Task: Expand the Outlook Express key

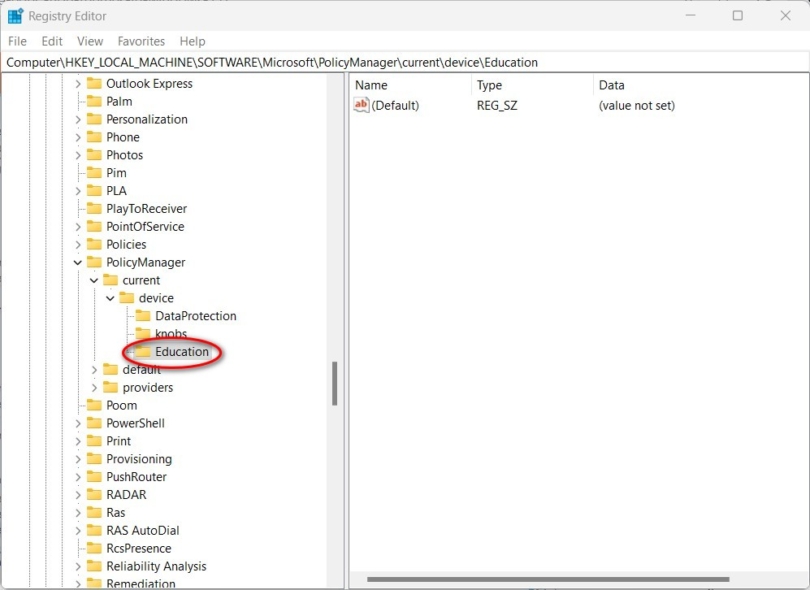Action: click(79, 84)
